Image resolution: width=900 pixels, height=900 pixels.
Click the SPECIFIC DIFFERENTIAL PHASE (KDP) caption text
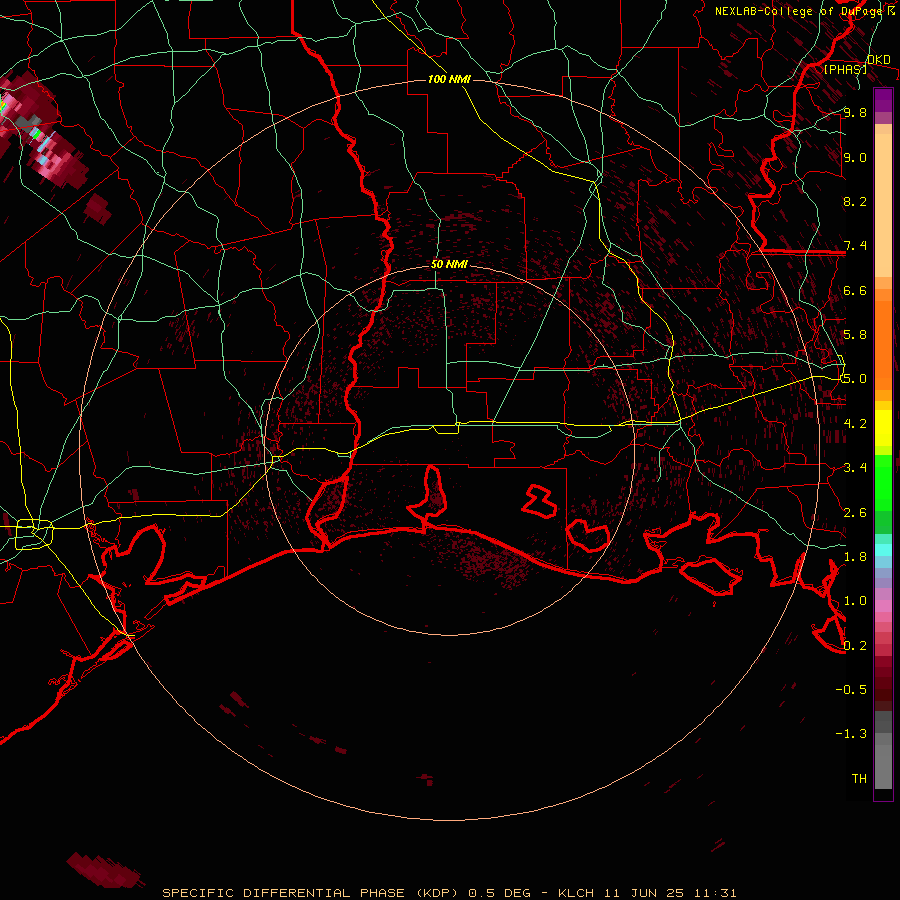click(x=312, y=893)
